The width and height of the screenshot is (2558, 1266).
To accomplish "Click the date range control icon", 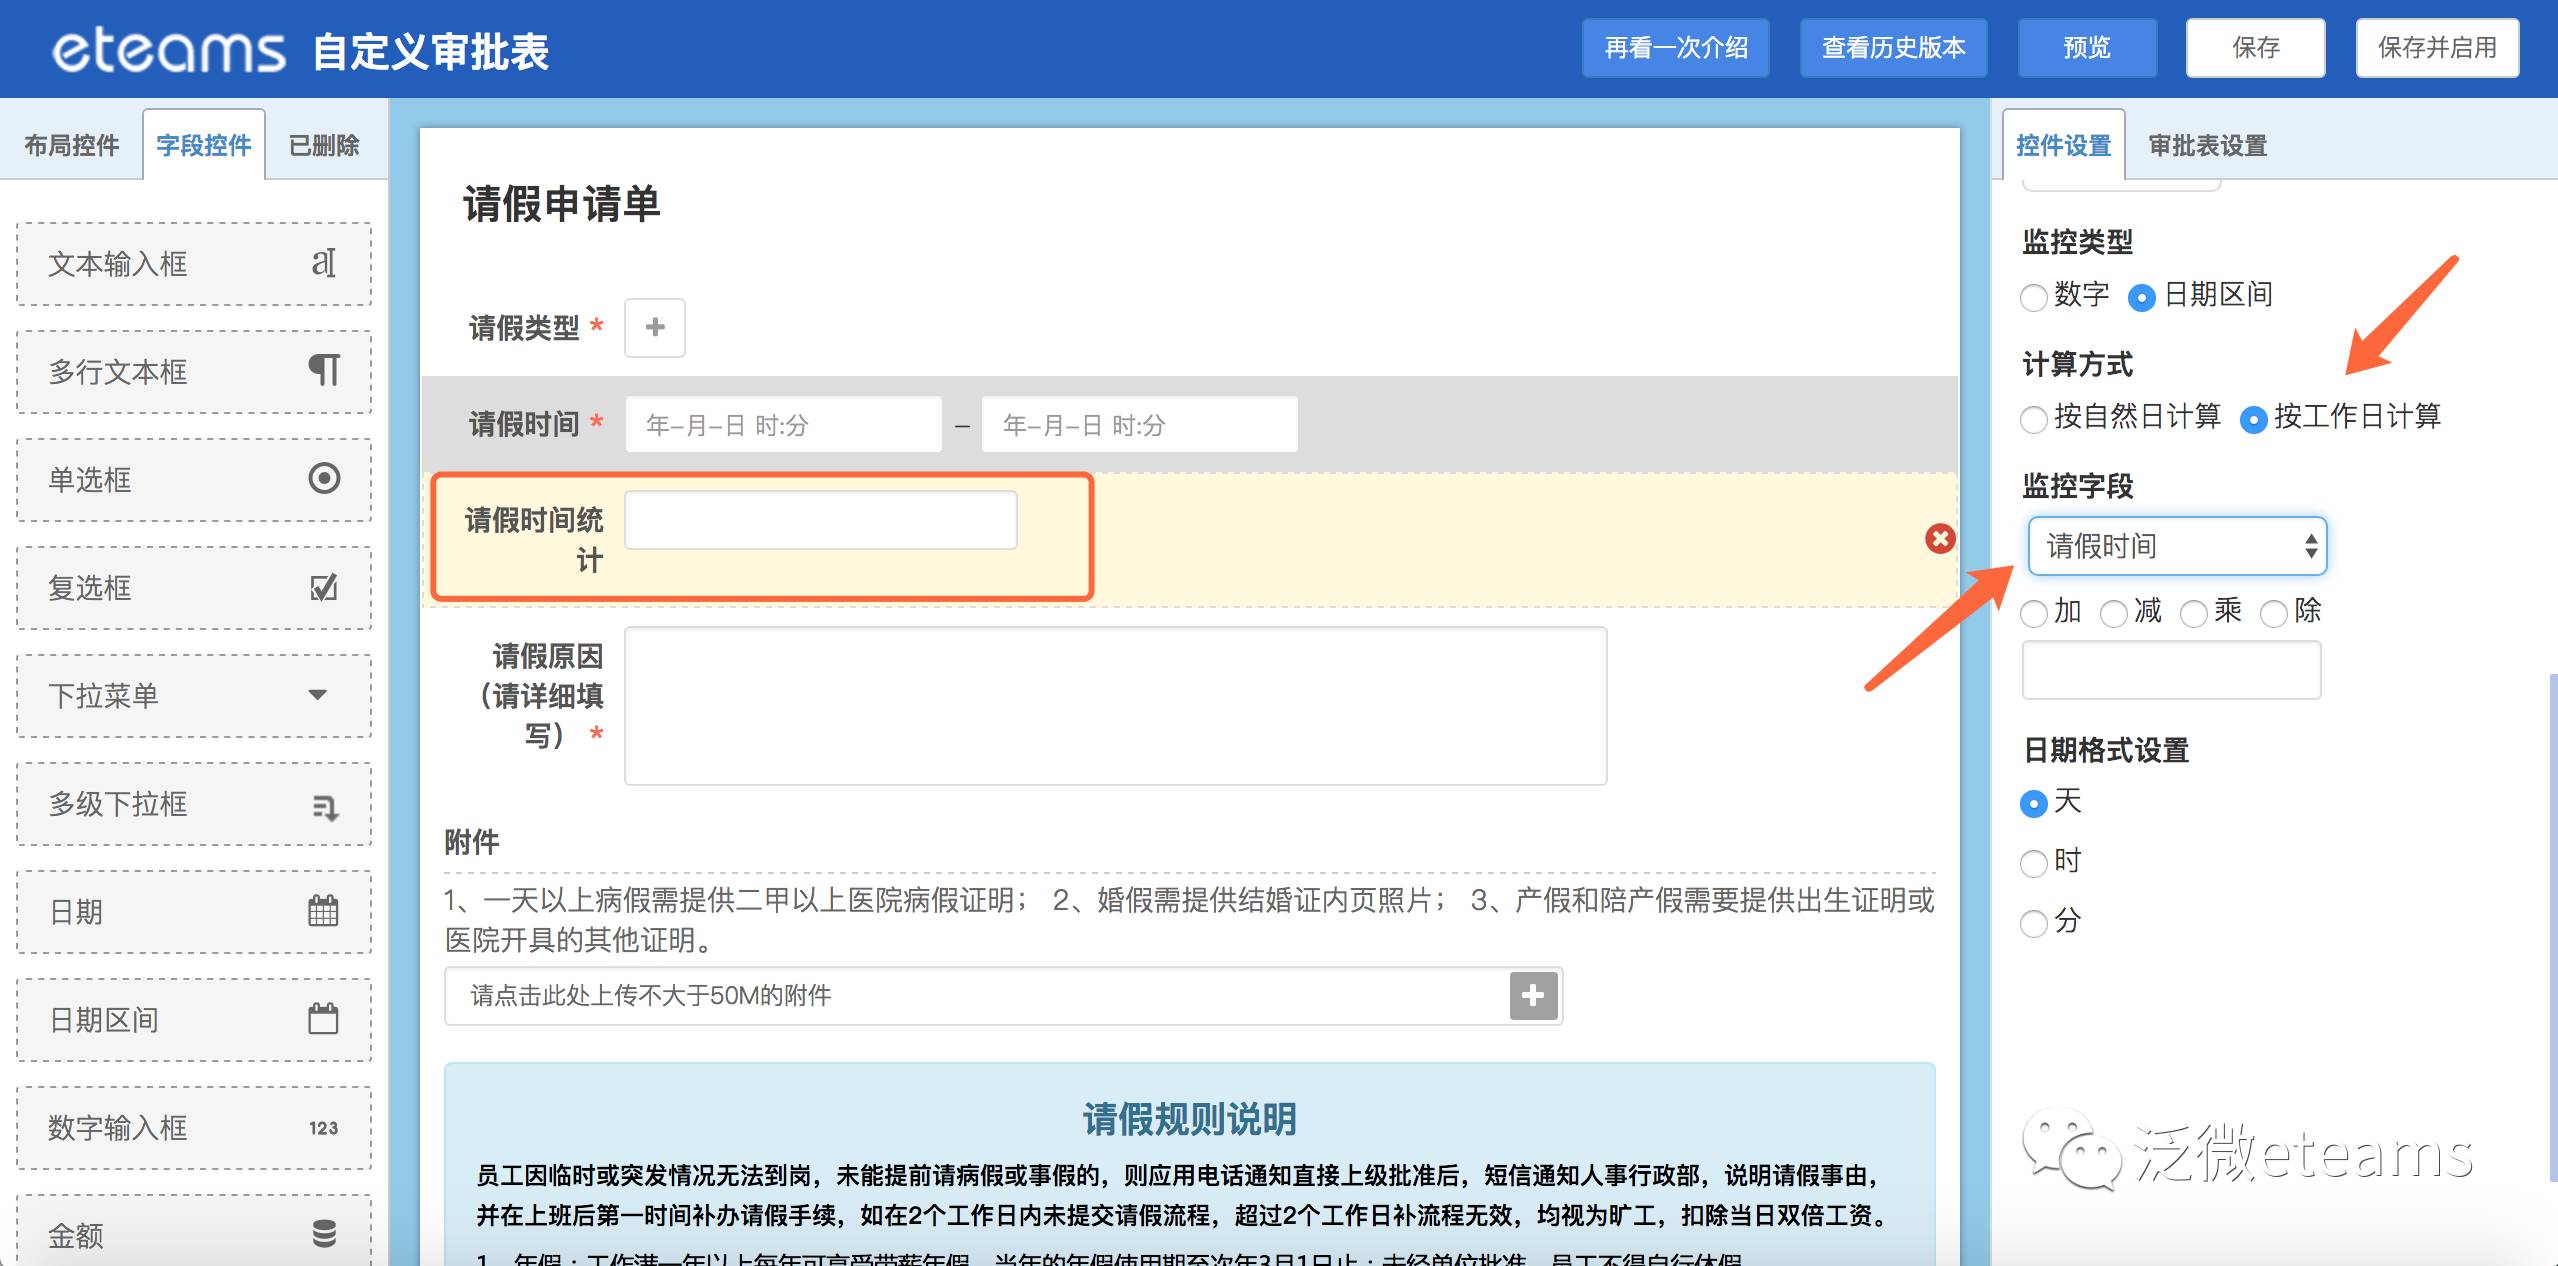I will 323,1019.
